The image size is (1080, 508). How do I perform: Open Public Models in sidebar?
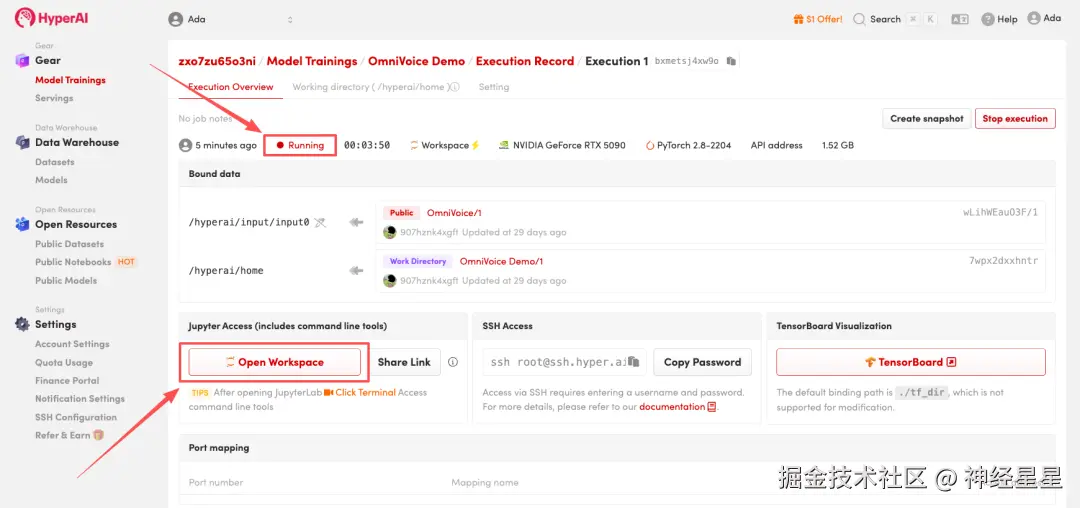tap(66, 280)
